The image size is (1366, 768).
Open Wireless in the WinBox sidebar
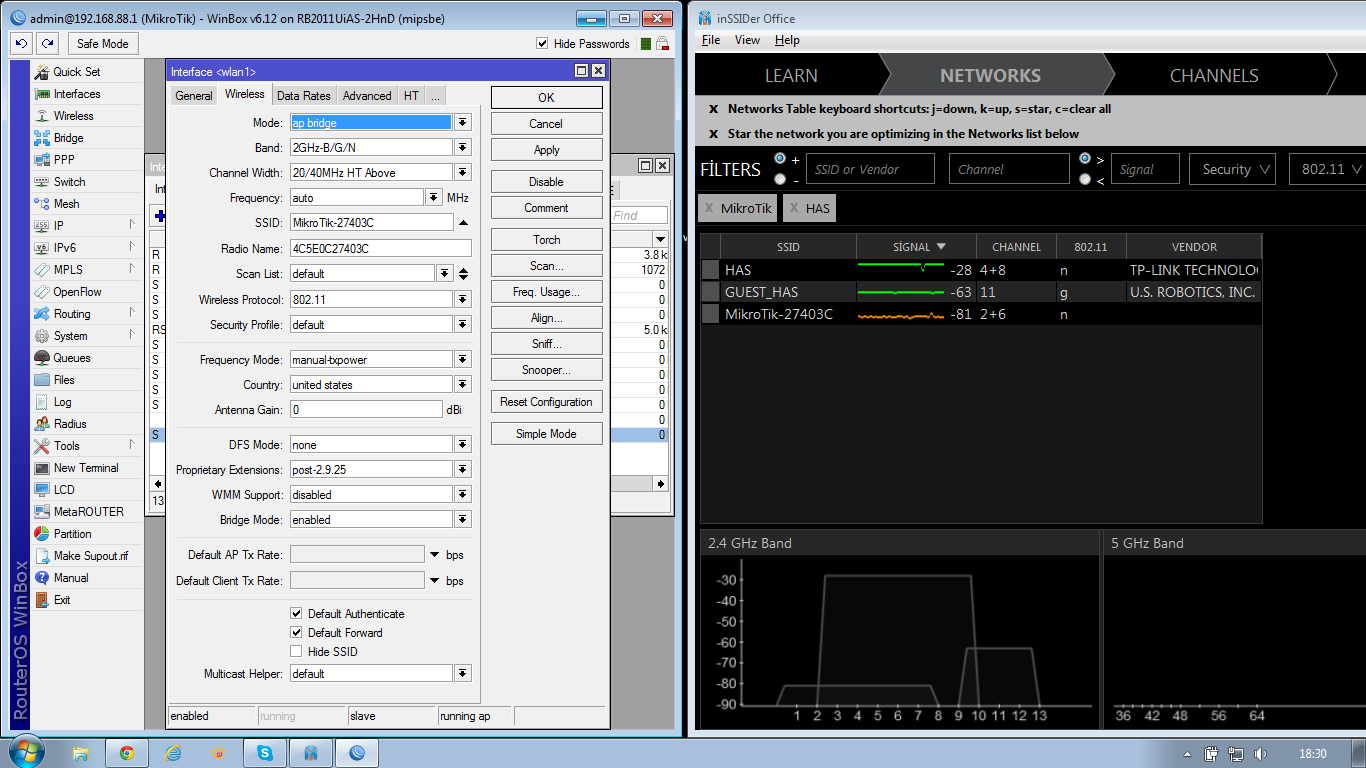(73, 116)
